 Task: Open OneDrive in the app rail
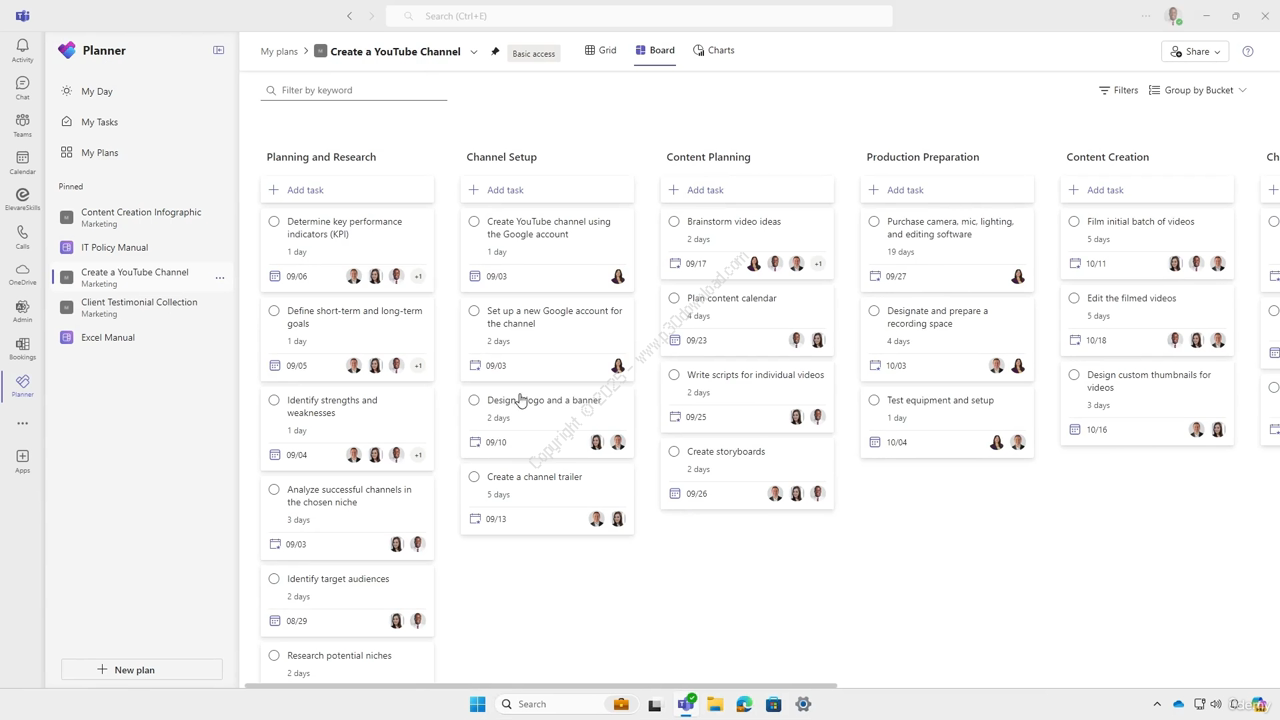[x=22, y=273]
